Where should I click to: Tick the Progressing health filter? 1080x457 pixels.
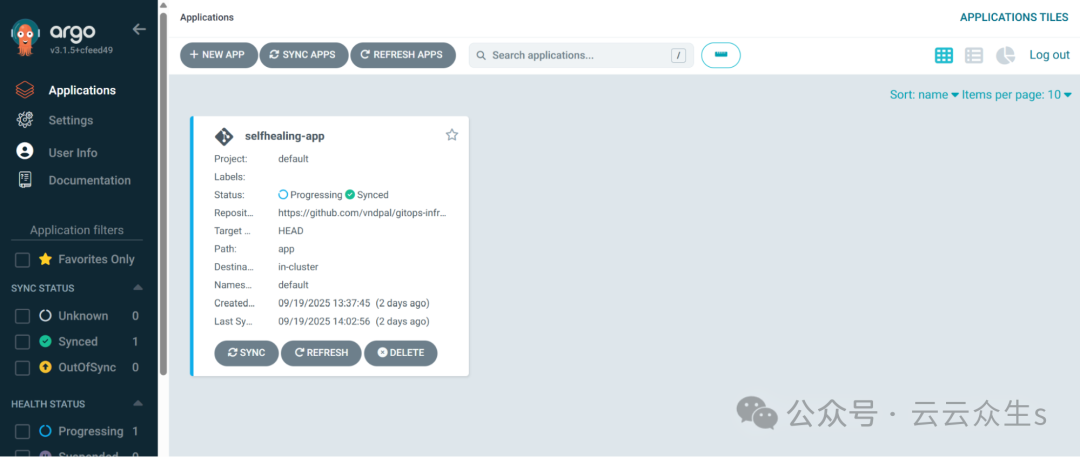[x=23, y=431]
